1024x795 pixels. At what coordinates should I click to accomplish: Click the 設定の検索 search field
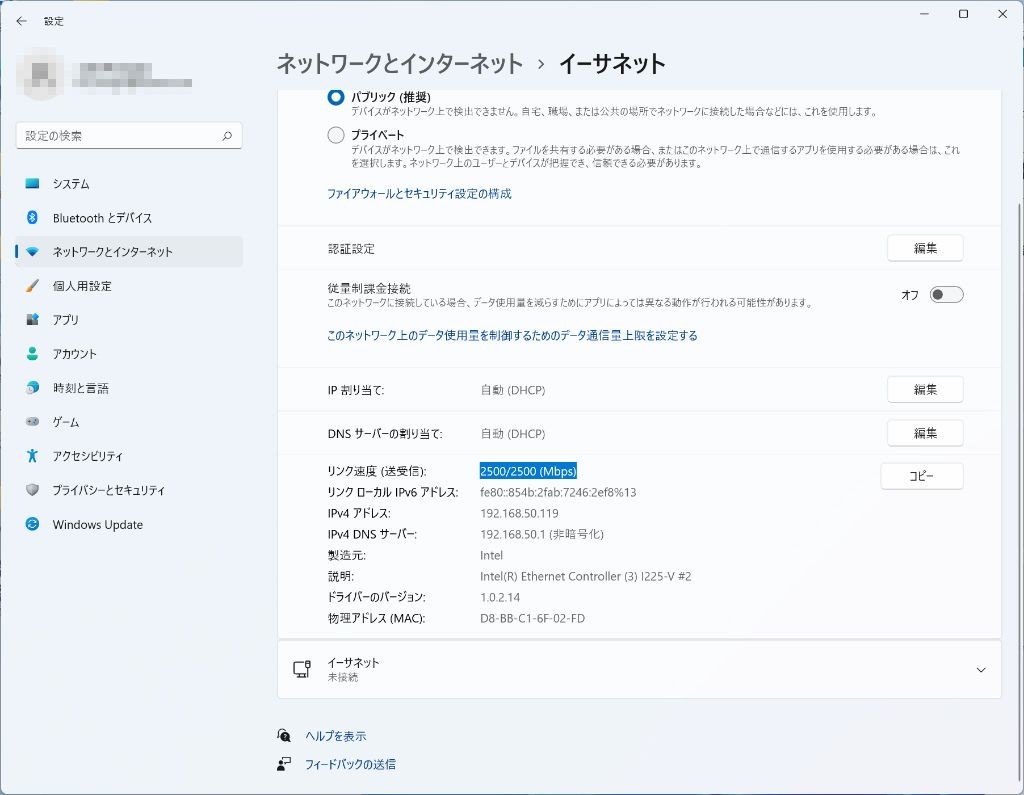[x=118, y=136]
